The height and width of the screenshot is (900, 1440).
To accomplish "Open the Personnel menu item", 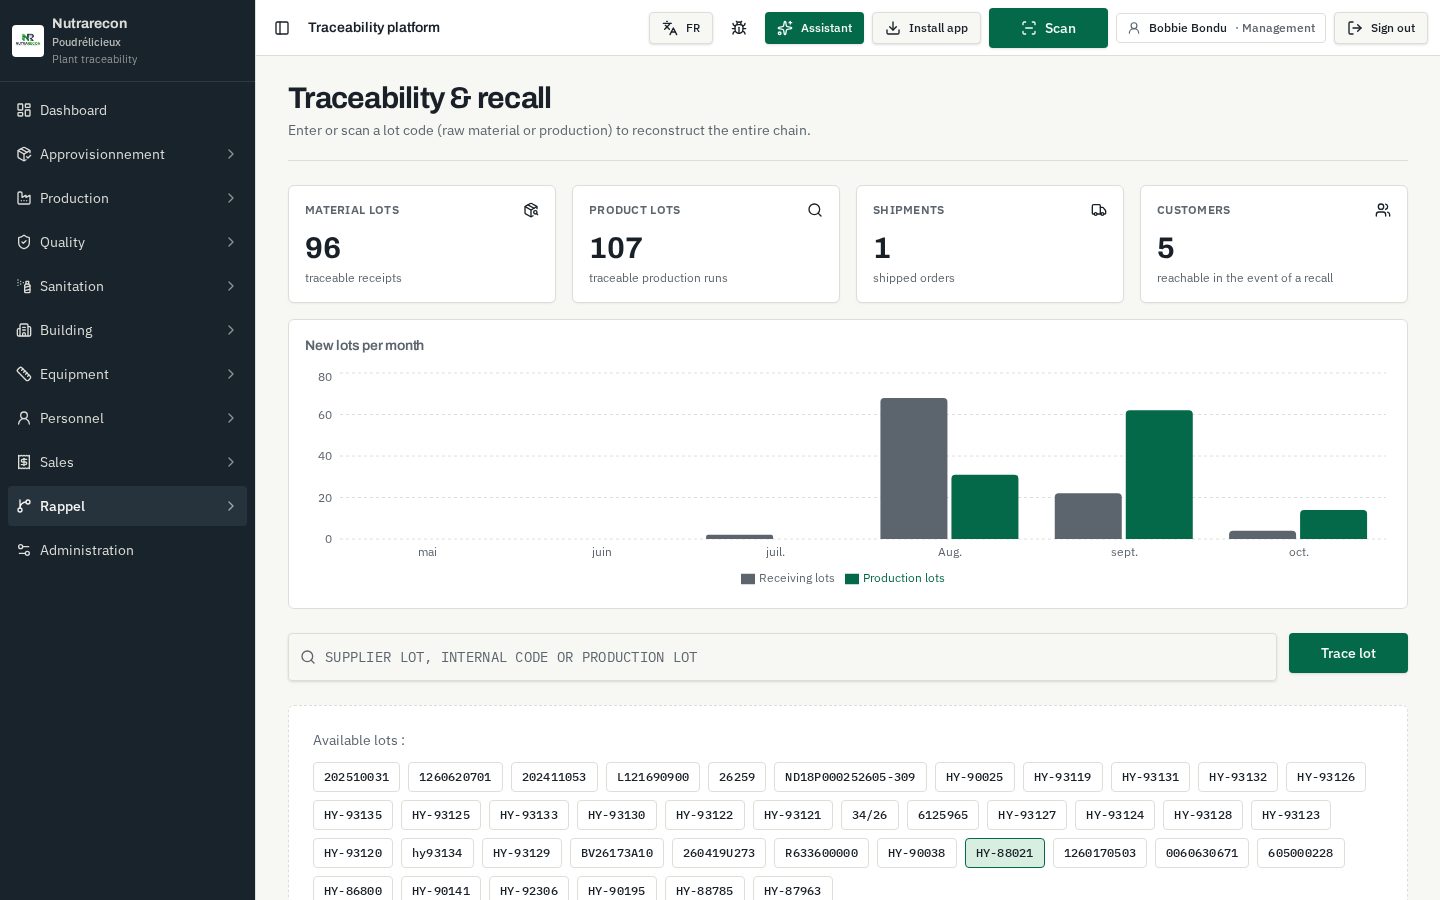I will point(127,418).
